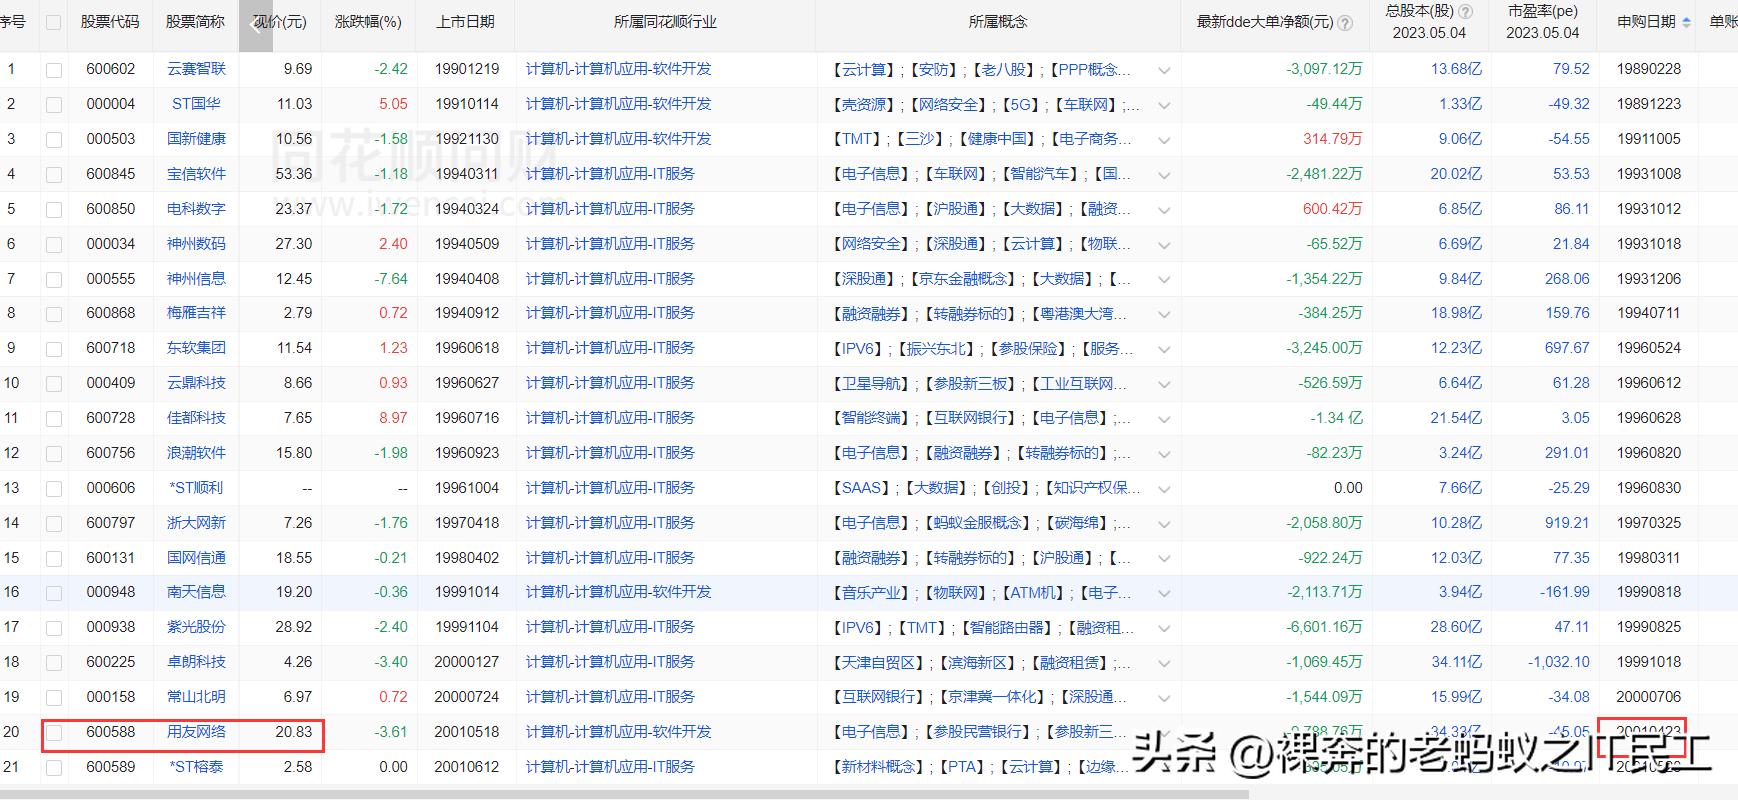Toggle sort arrows next to 申购日期
This screenshot has width=1738, height=800.
click(1687, 22)
